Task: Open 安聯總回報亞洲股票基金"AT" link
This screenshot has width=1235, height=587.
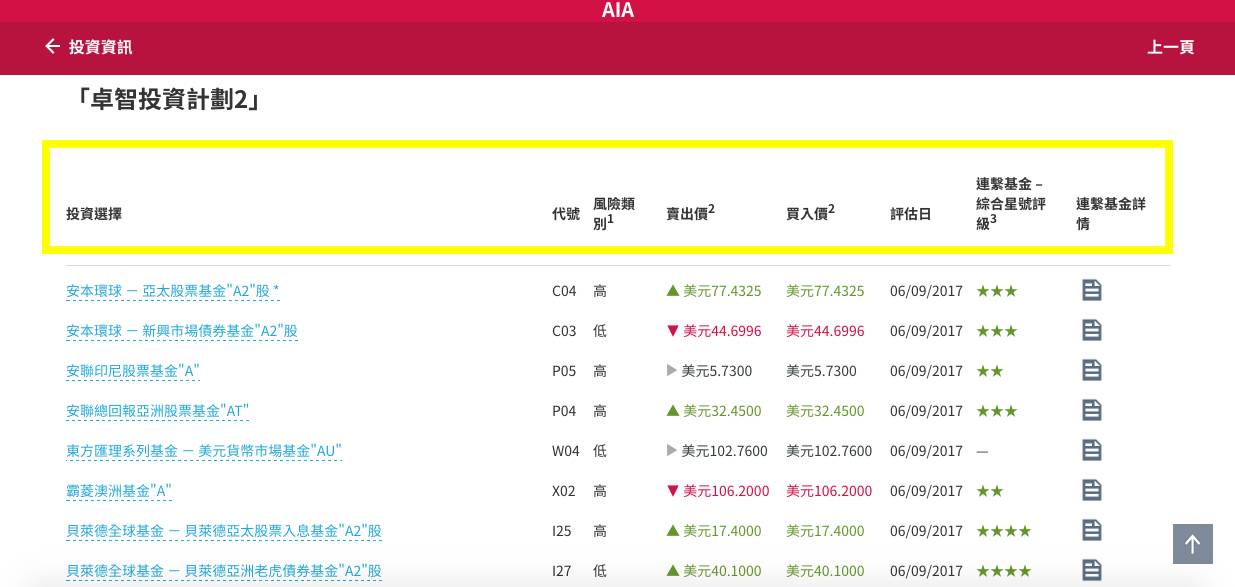Action: pos(157,411)
